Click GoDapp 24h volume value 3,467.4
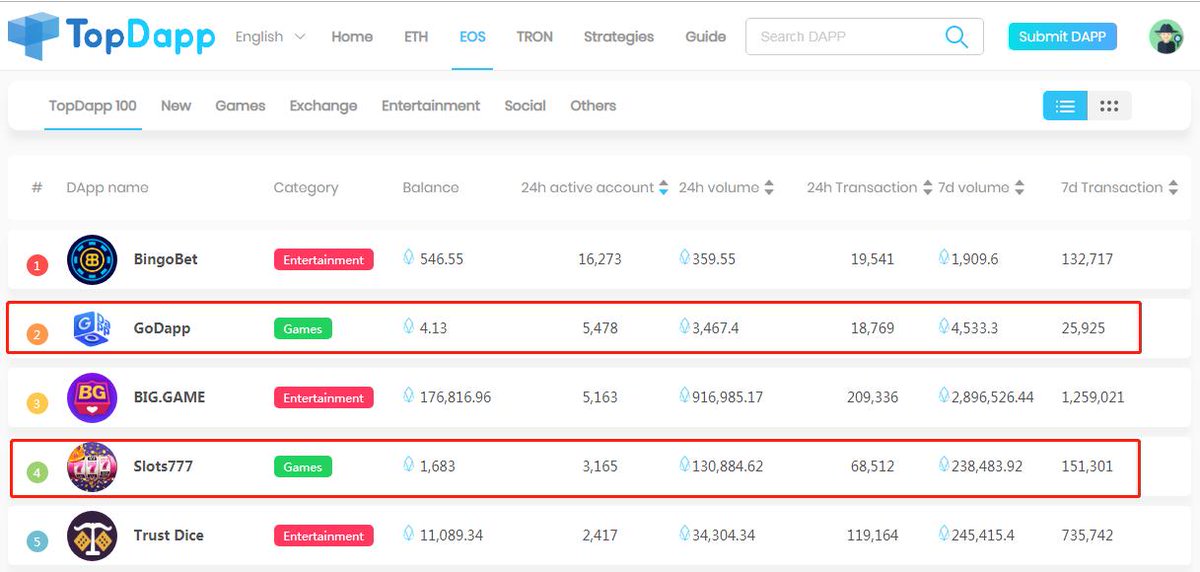This screenshot has width=1200, height=572. [715, 328]
